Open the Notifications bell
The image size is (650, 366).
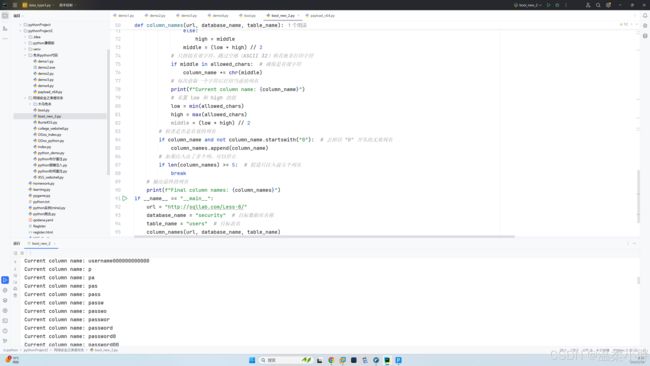point(645,16)
